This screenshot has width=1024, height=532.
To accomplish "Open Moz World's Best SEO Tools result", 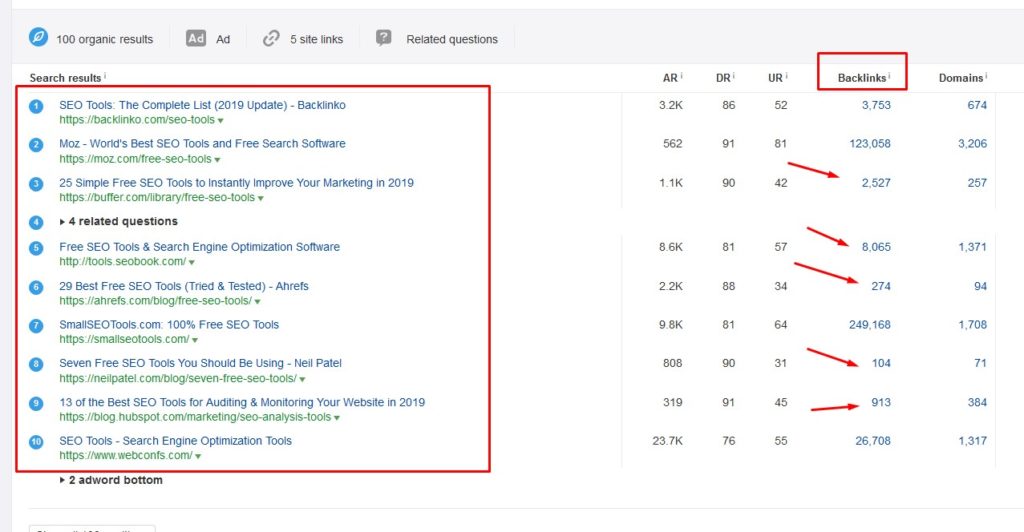I will tap(202, 144).
